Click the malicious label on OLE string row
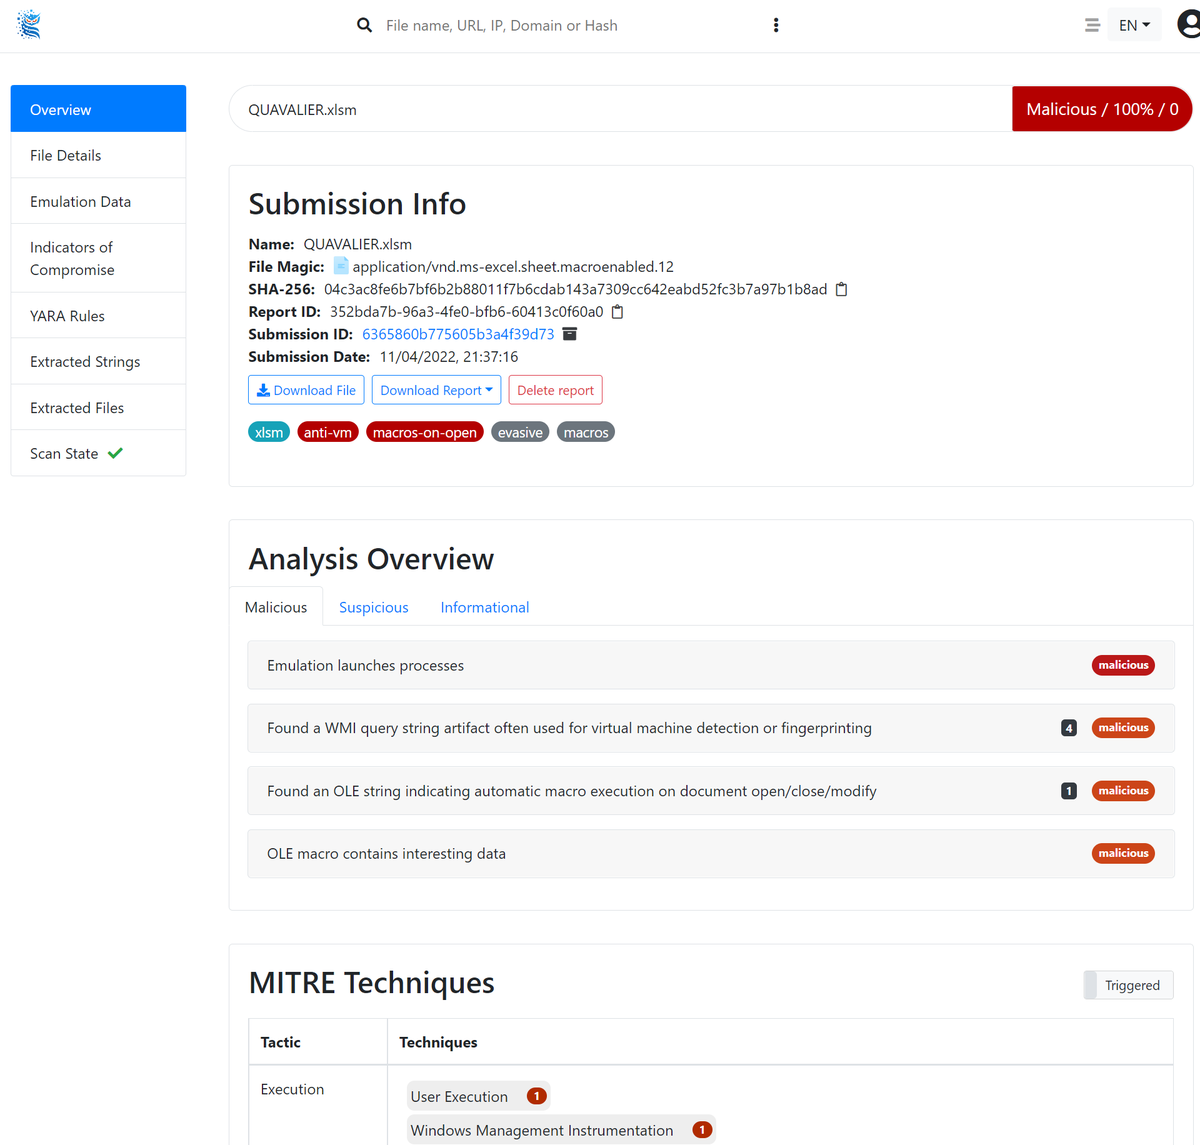 coord(1124,791)
